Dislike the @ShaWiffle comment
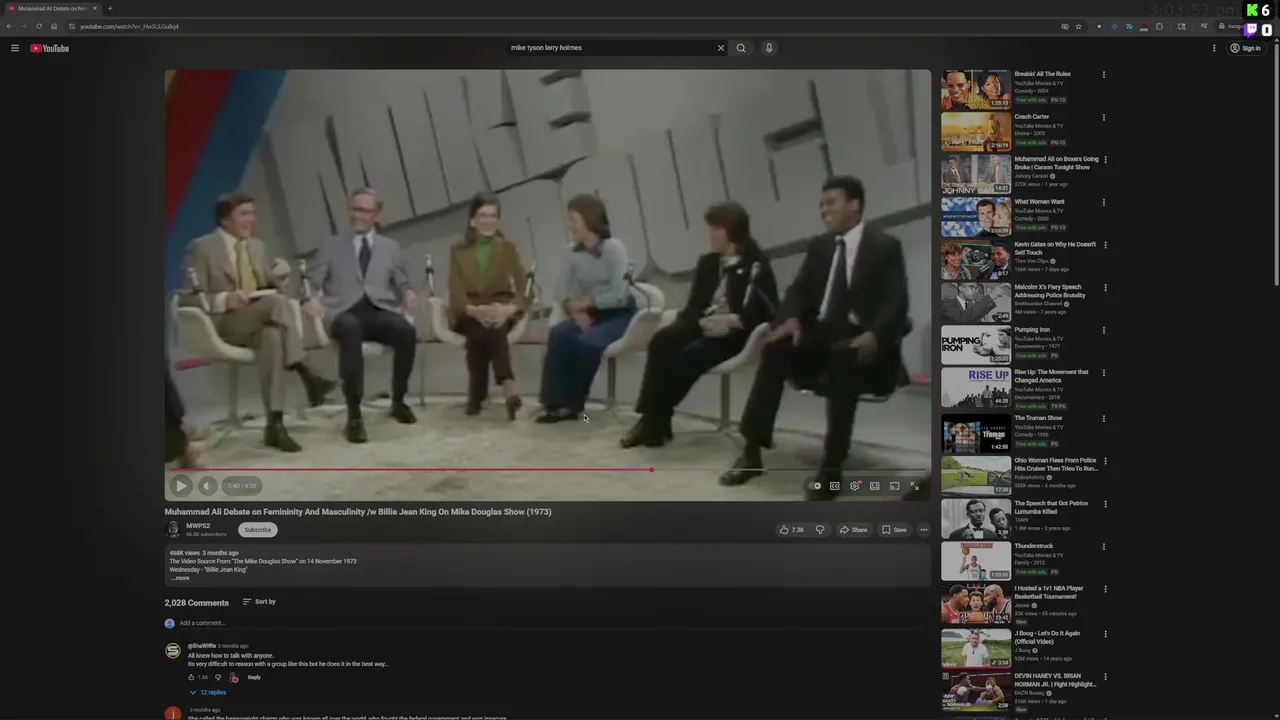The image size is (1280, 720). coord(218,677)
